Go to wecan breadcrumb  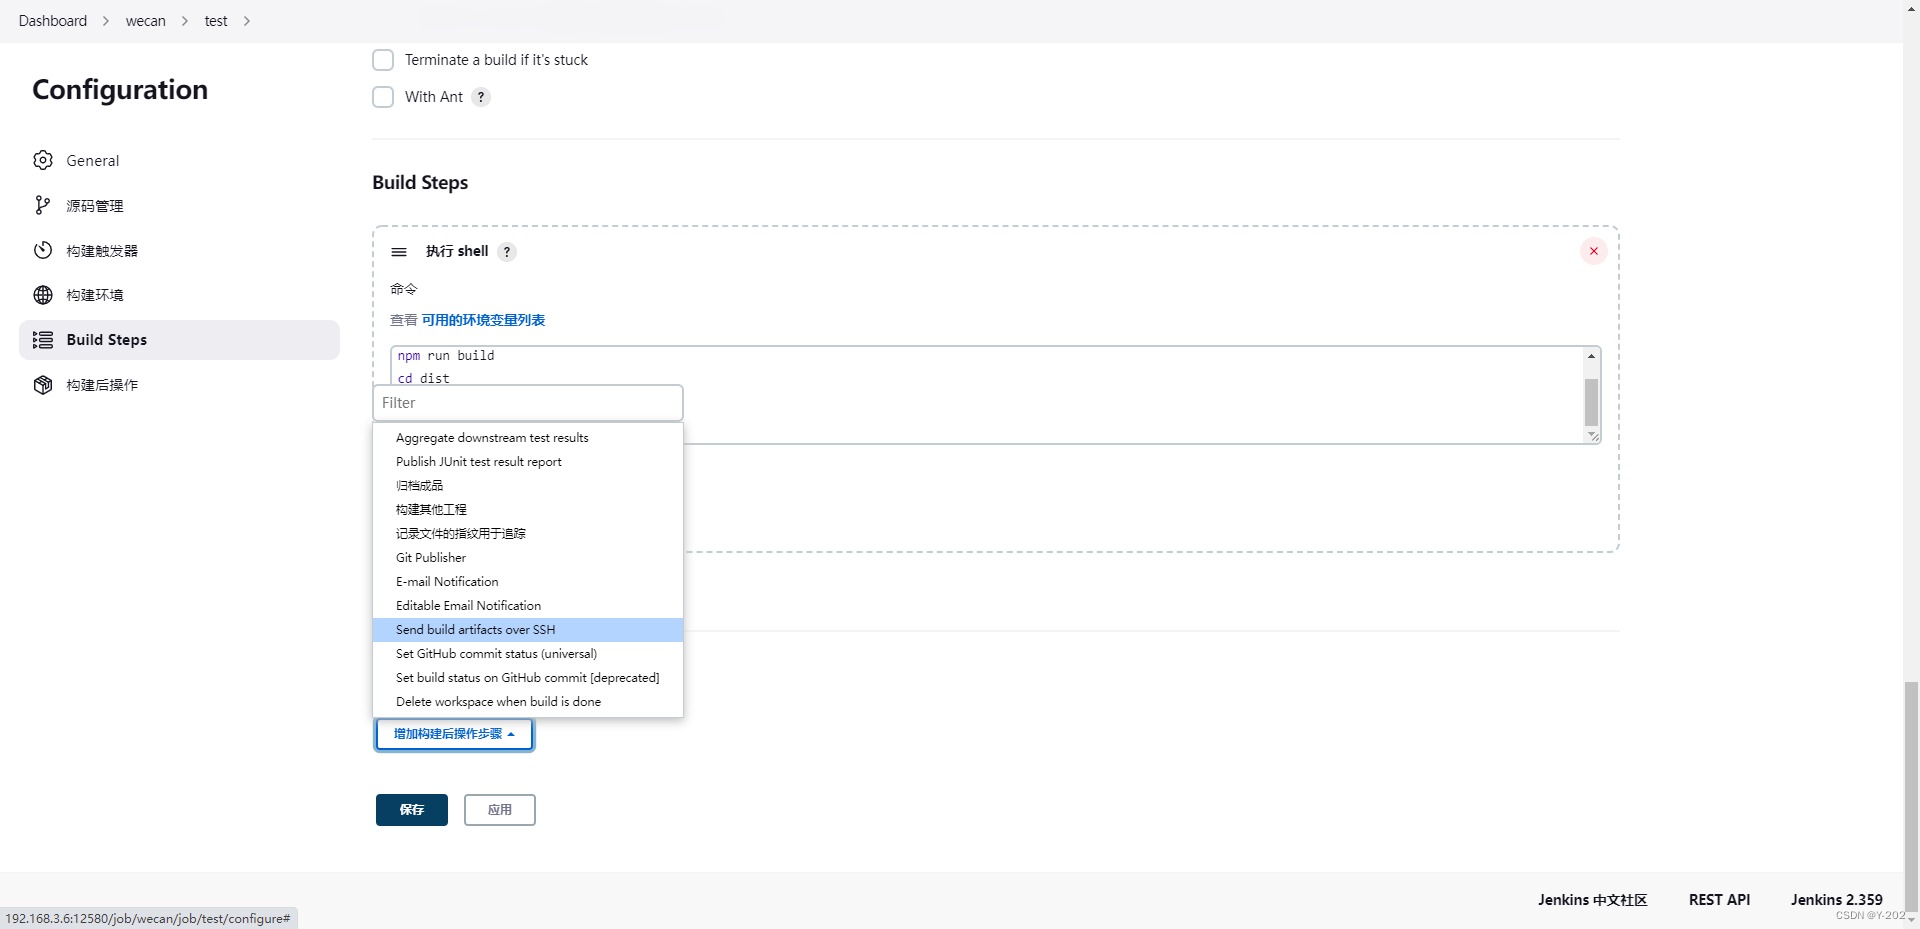[x=146, y=21]
